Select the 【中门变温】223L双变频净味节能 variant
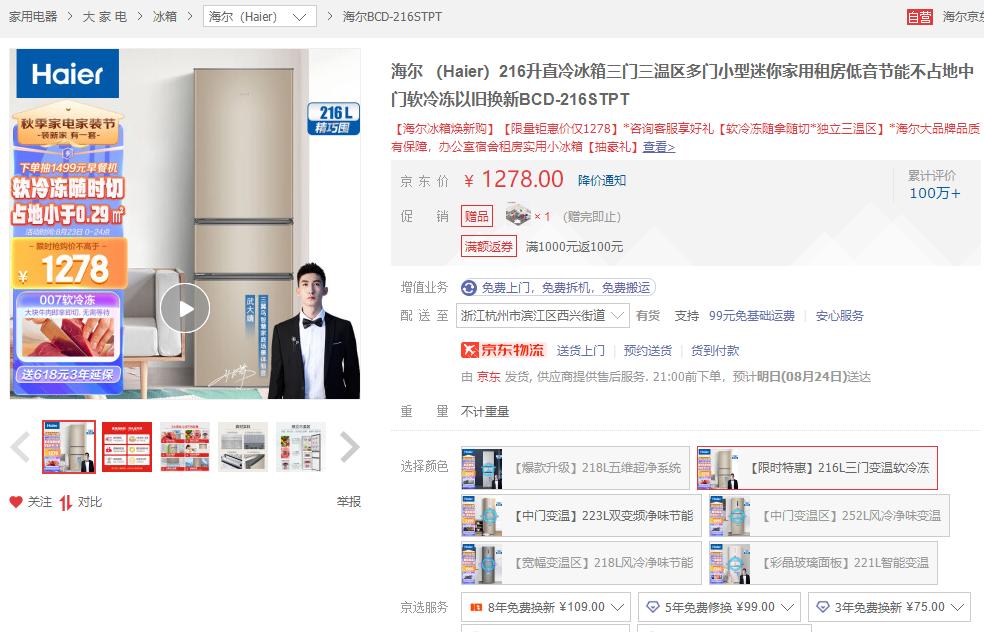The width and height of the screenshot is (984, 632). tap(580, 516)
